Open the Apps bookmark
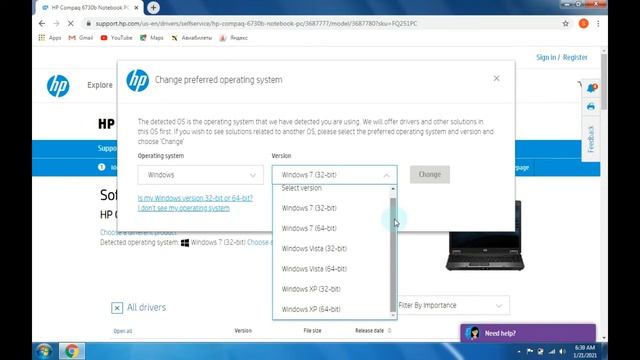Viewport: 640px width, 360px height. click(x=50, y=38)
